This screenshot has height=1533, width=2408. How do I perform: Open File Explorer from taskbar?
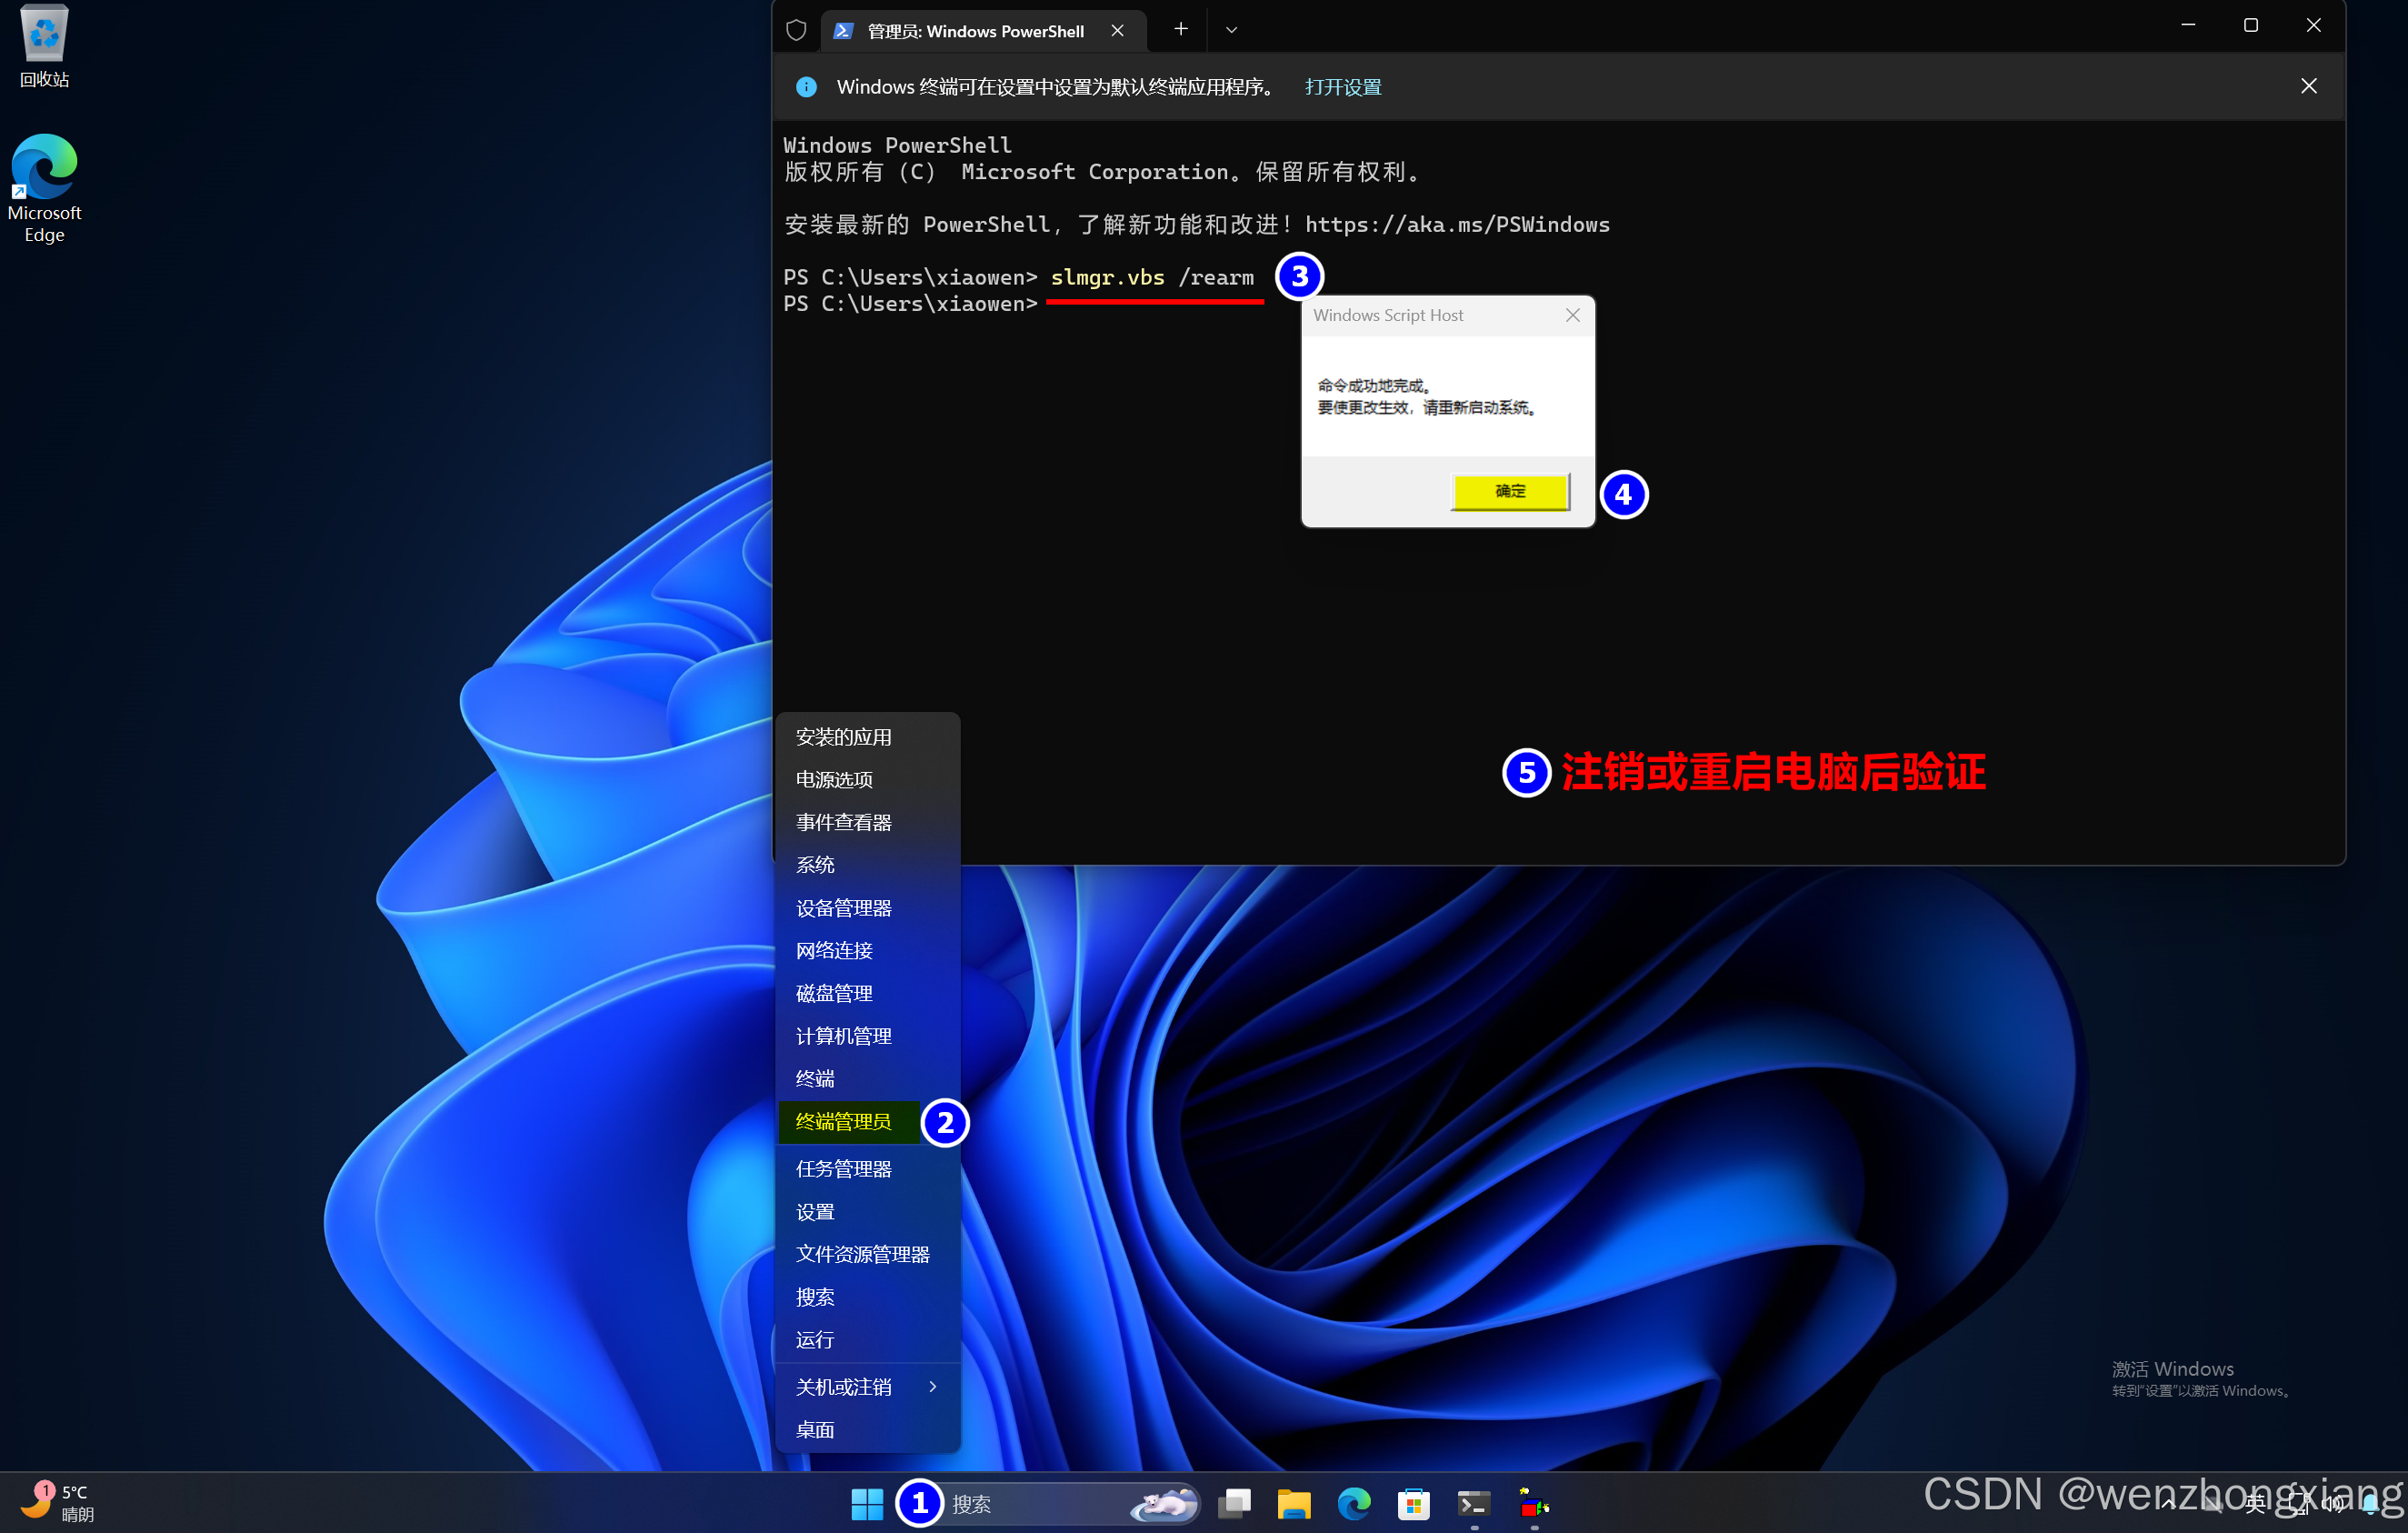point(1293,1503)
